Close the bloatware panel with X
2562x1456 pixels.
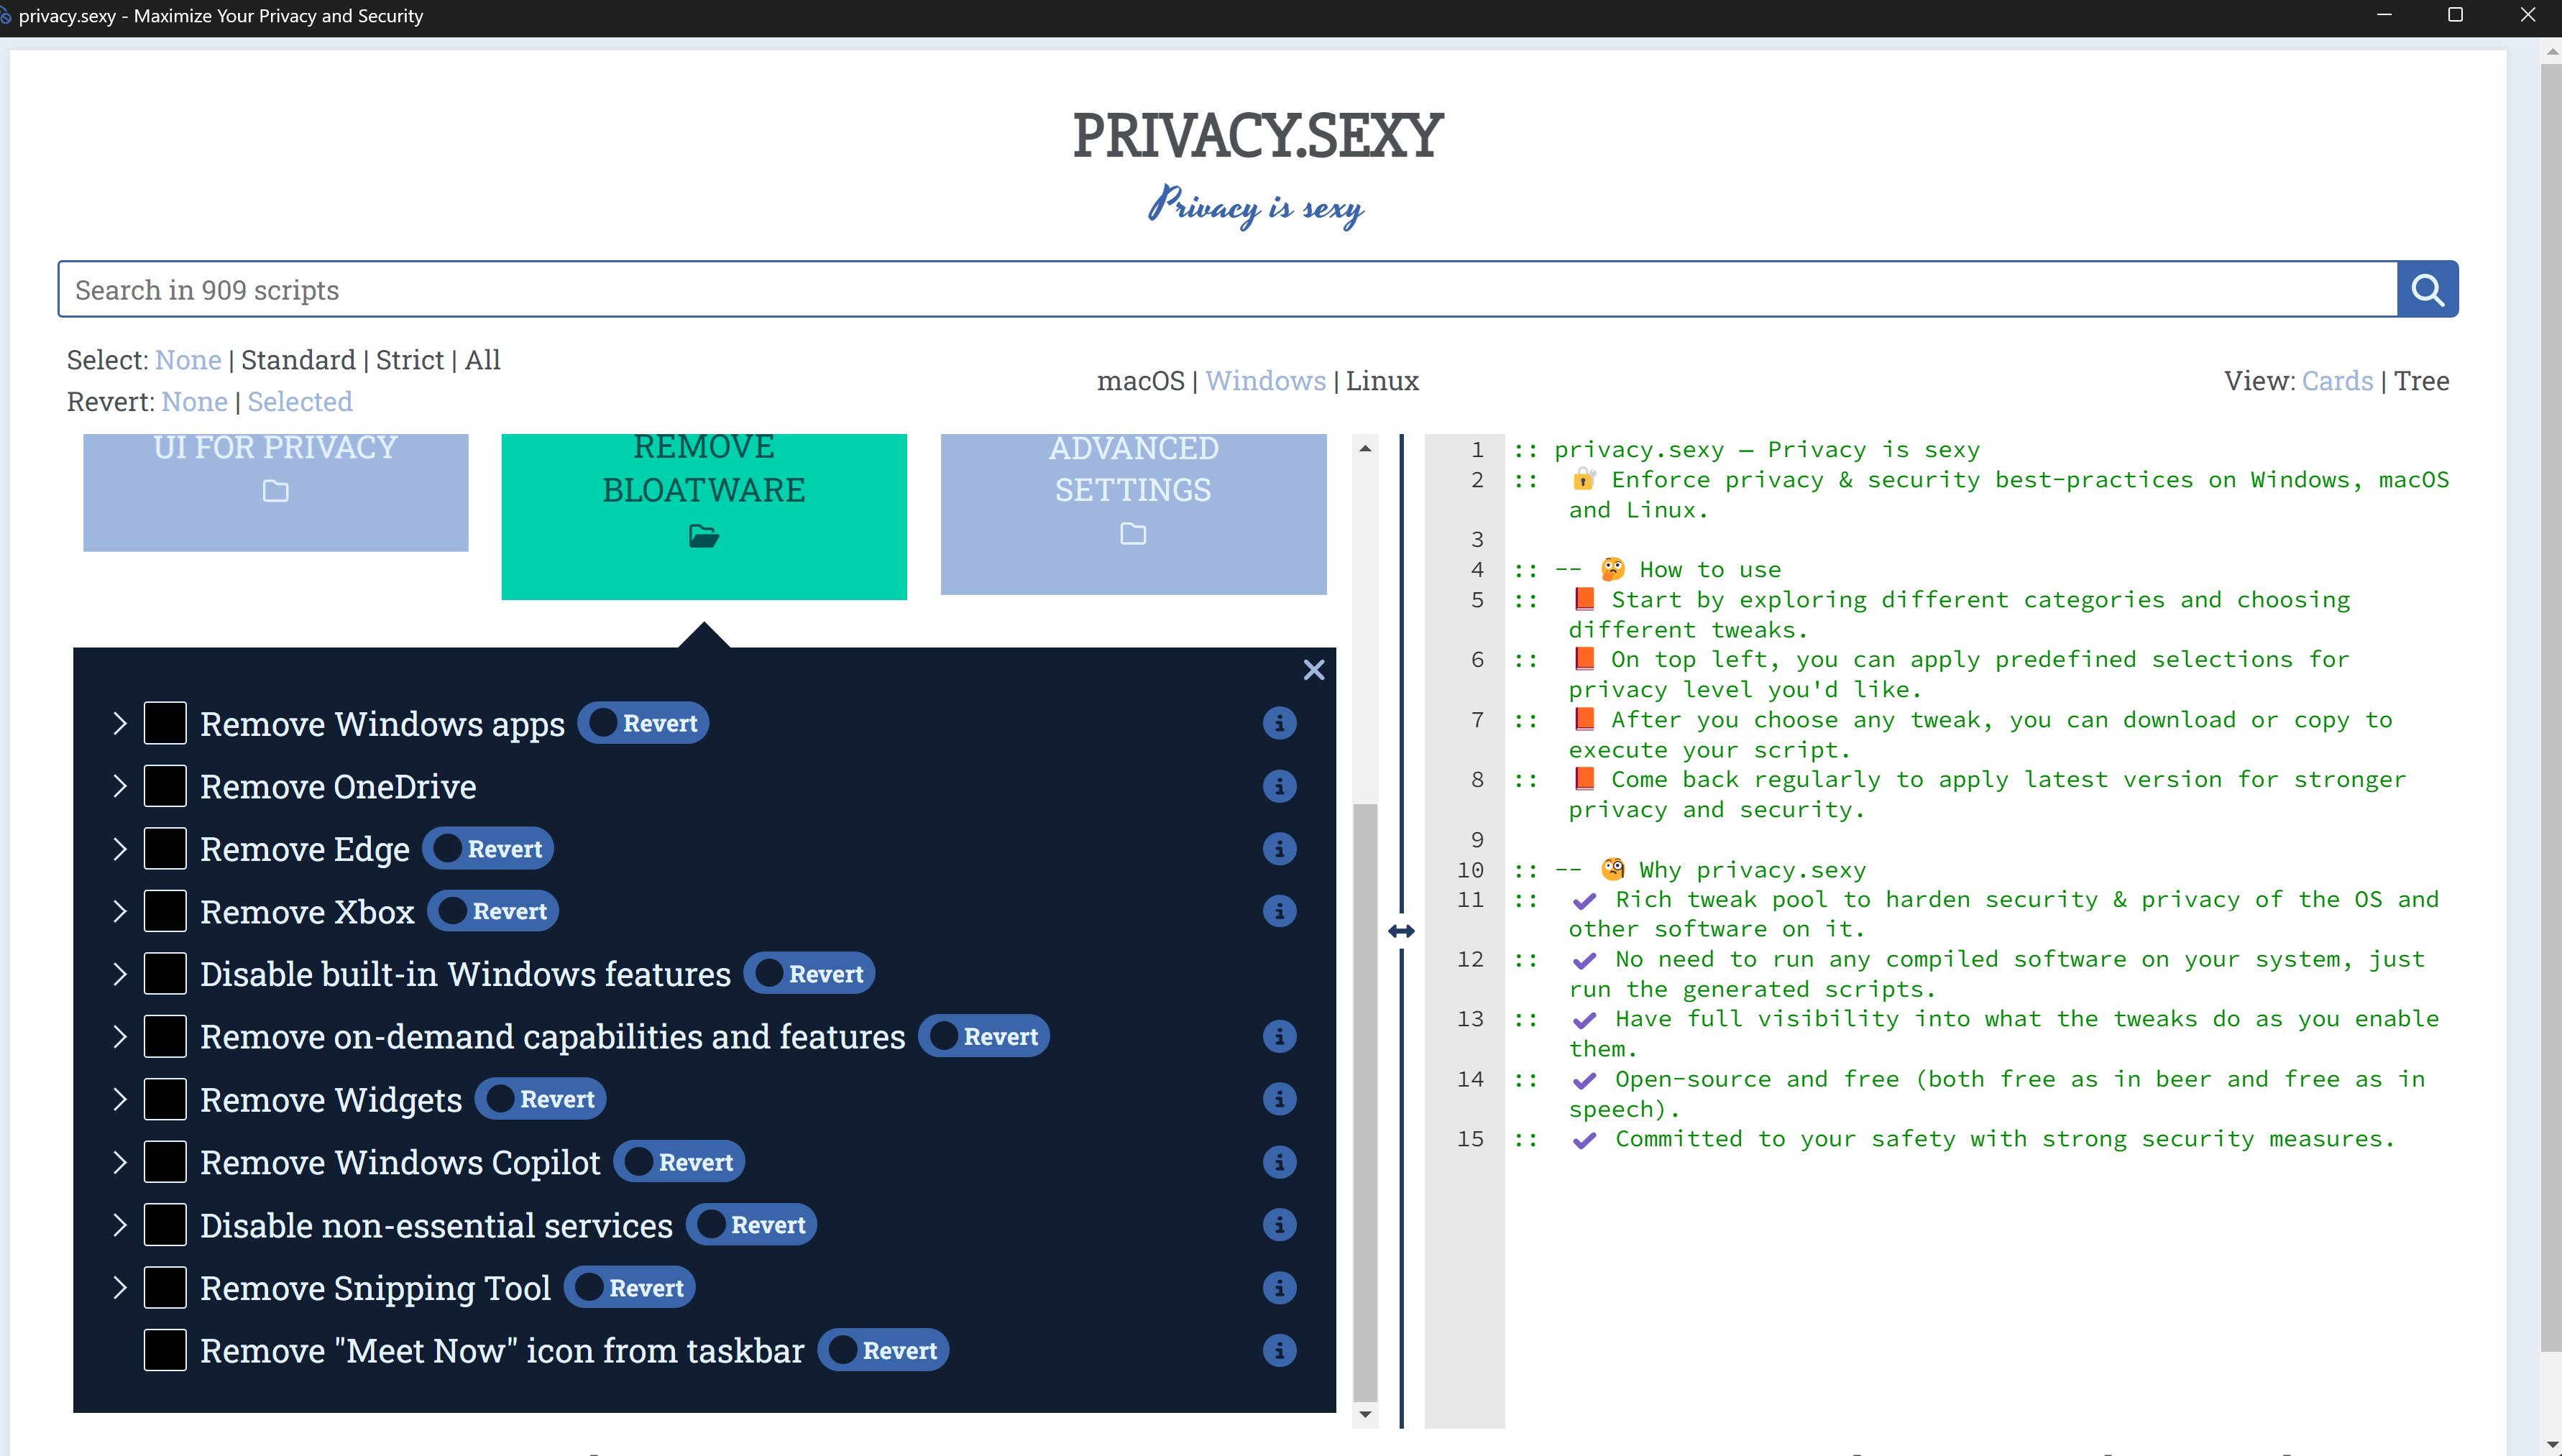(1313, 670)
